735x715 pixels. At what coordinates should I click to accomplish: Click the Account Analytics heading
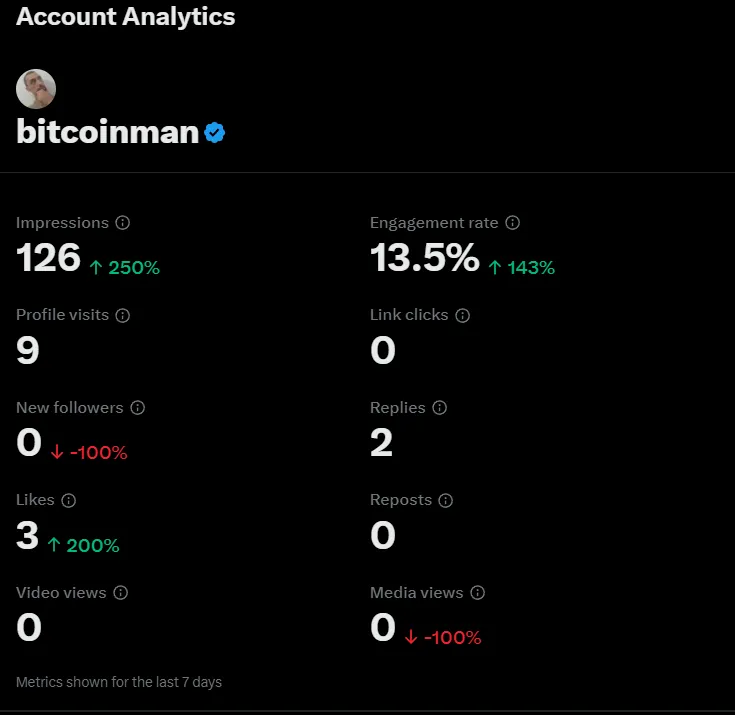click(x=126, y=17)
